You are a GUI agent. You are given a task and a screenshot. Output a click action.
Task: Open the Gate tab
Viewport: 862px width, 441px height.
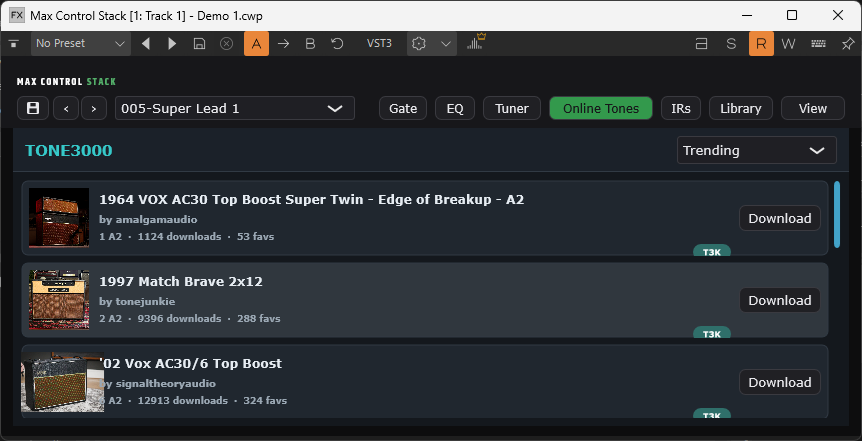(403, 108)
